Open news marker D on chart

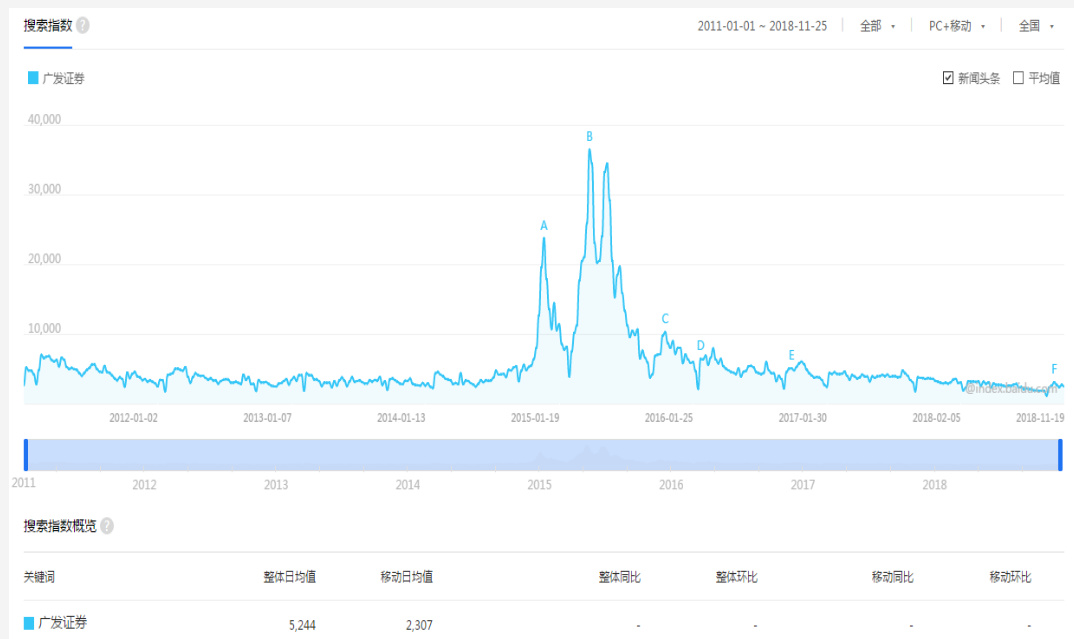tap(700, 346)
